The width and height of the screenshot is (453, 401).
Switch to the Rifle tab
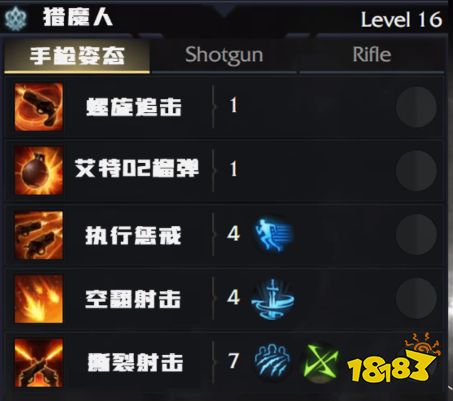(x=372, y=55)
